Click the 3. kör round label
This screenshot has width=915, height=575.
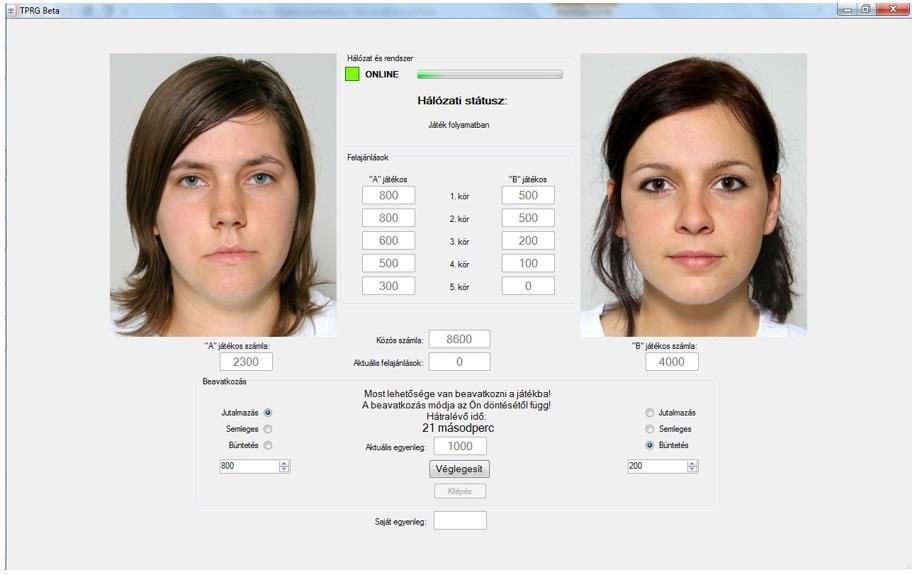pos(459,242)
